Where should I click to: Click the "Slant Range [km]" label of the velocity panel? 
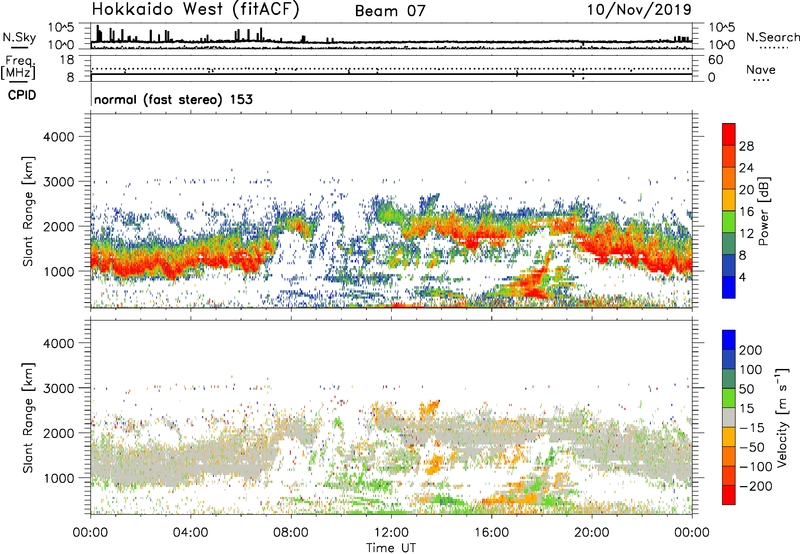28,417
